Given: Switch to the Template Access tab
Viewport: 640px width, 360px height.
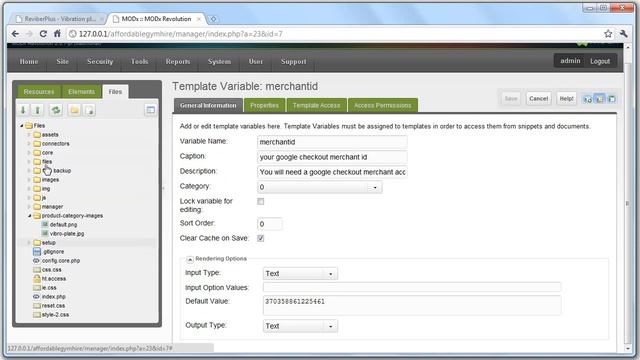Looking at the screenshot, I should coord(316,105).
